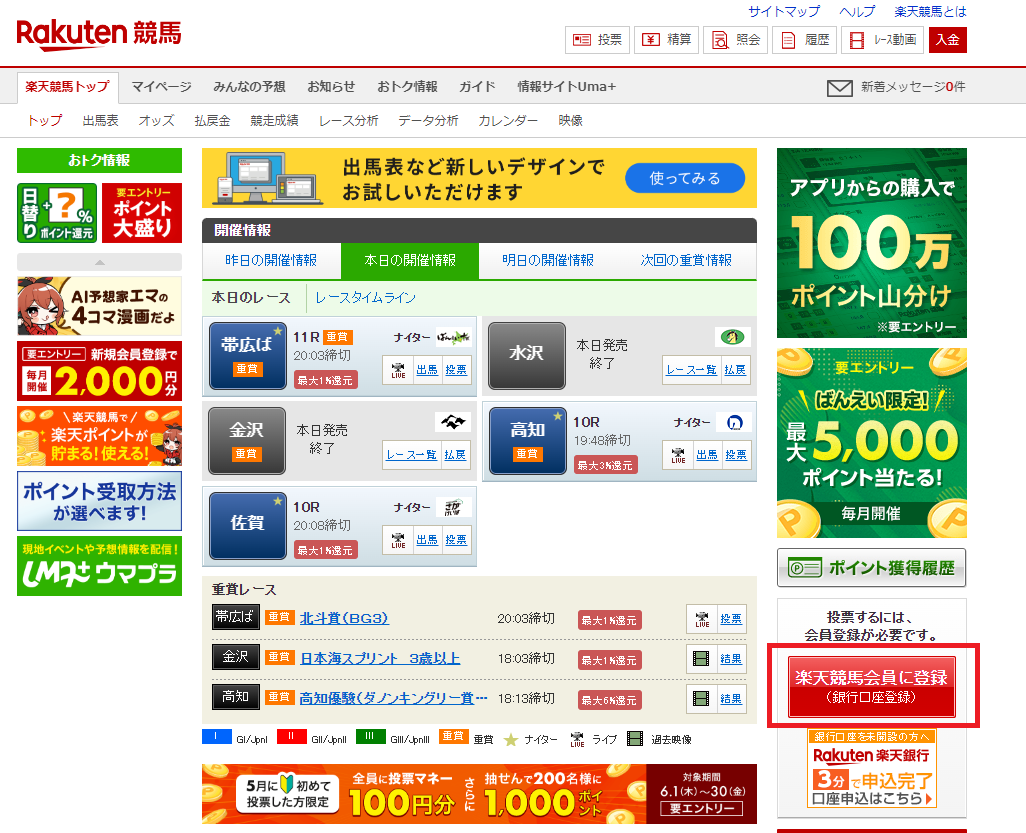Open カレンダー in the sub menu
Image resolution: width=1026 pixels, height=833 pixels.
pos(508,120)
